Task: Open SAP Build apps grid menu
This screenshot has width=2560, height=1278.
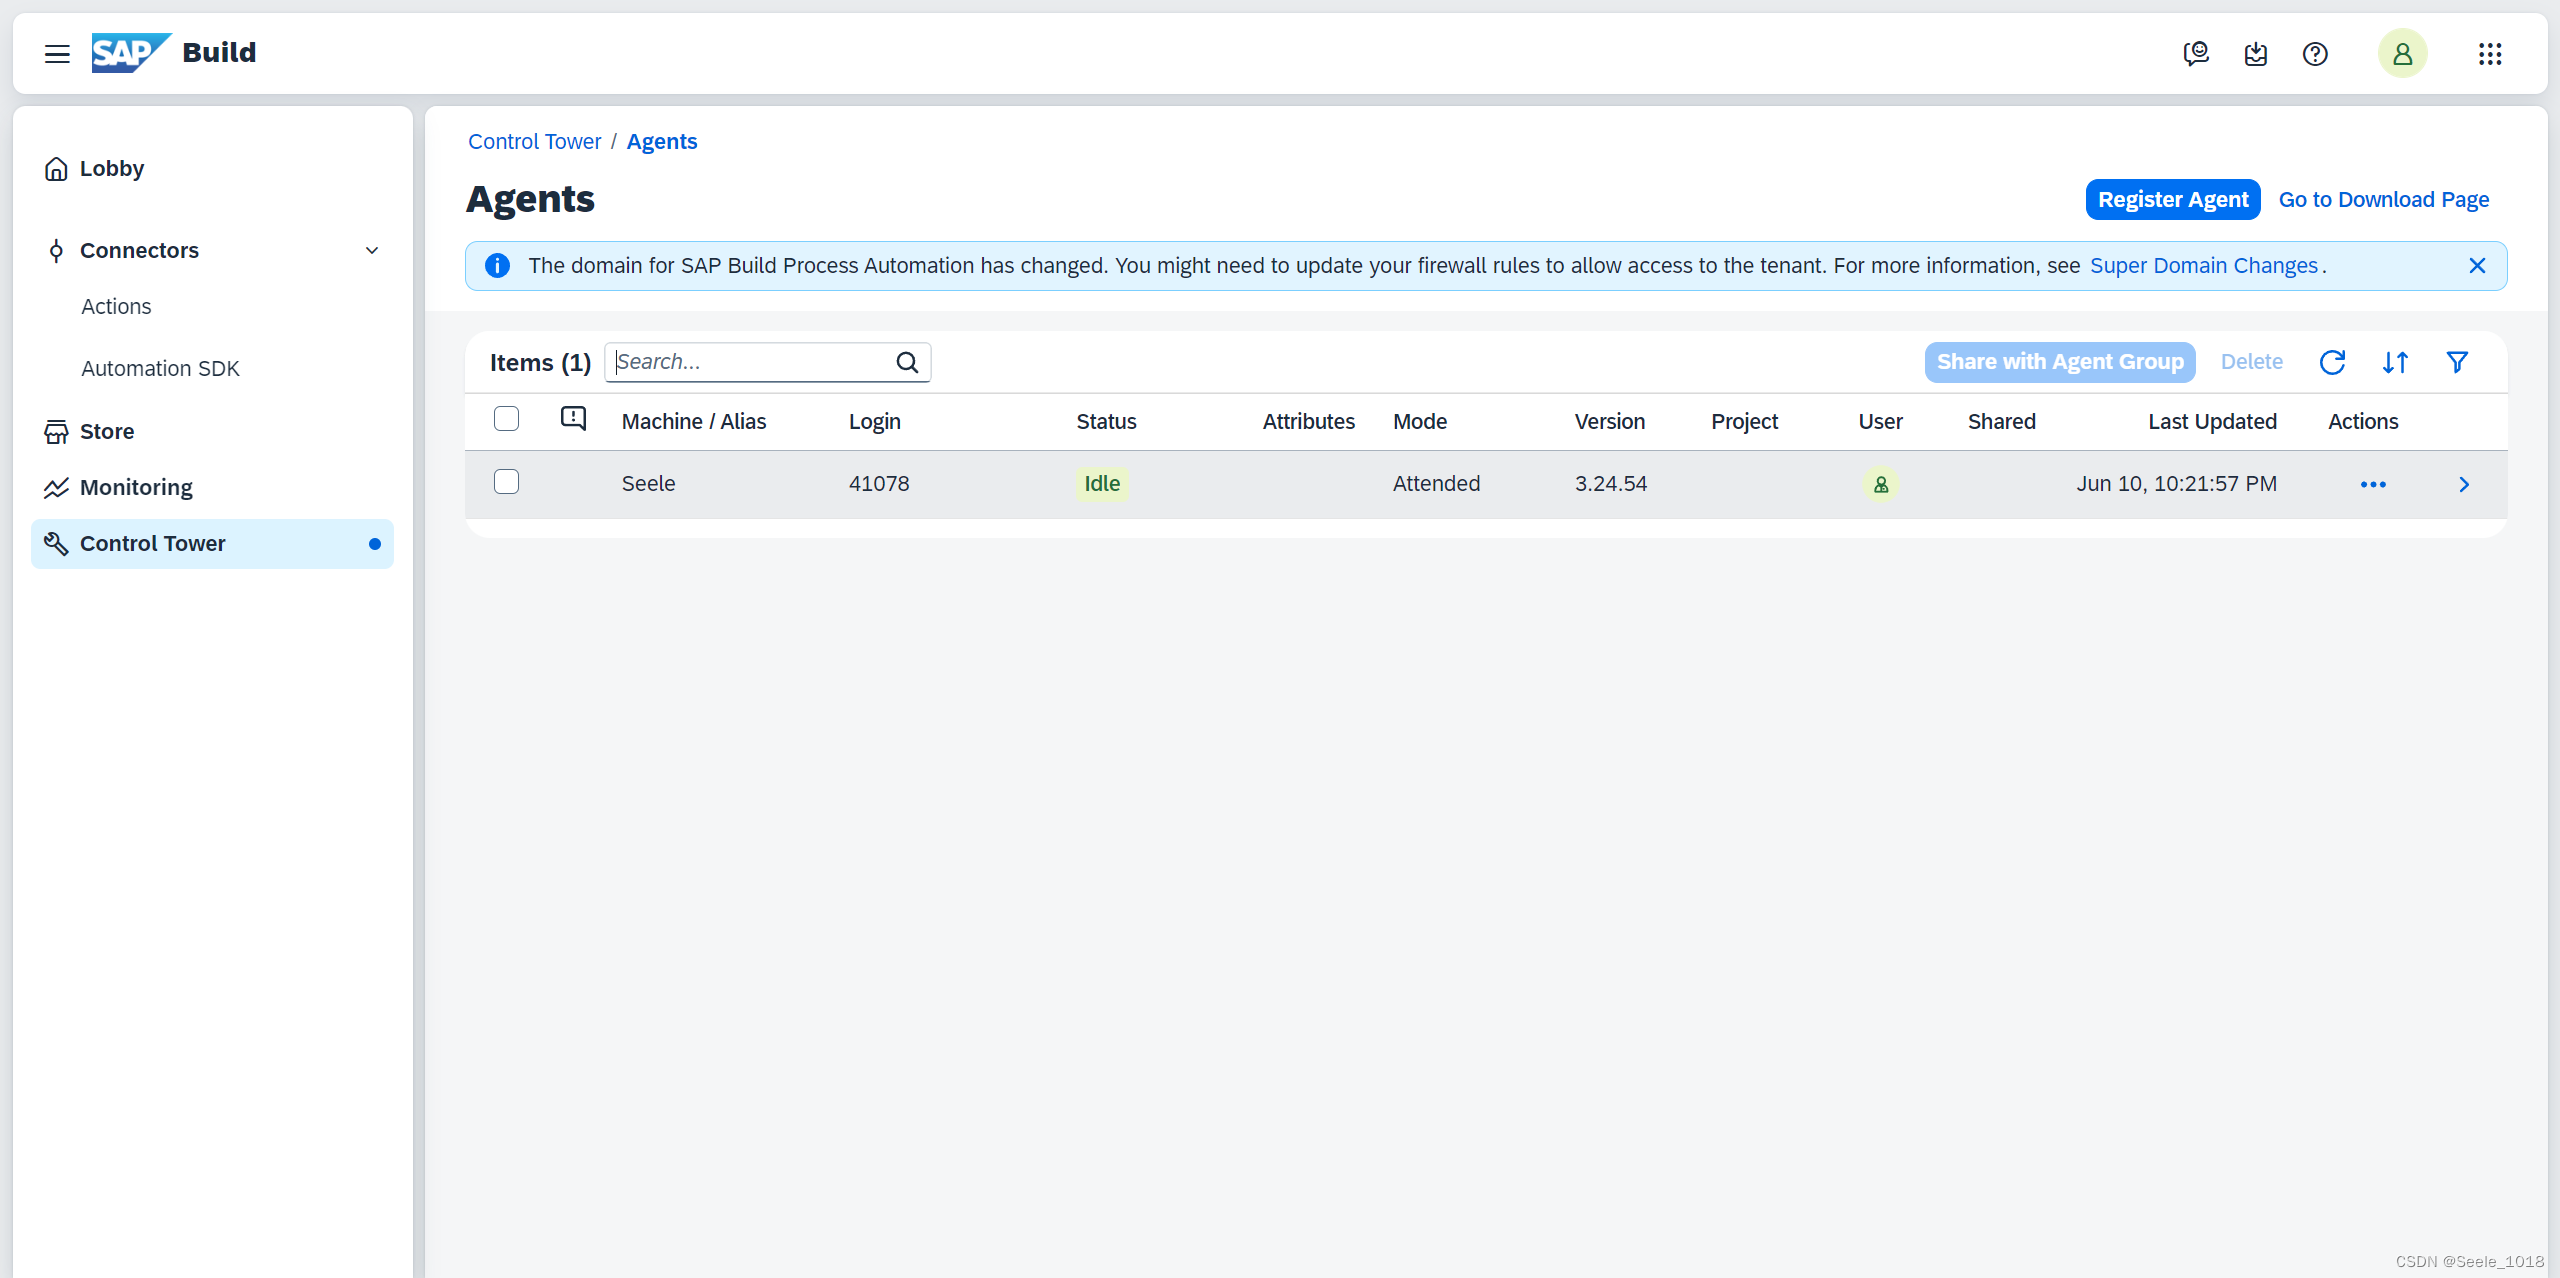Action: point(2490,54)
